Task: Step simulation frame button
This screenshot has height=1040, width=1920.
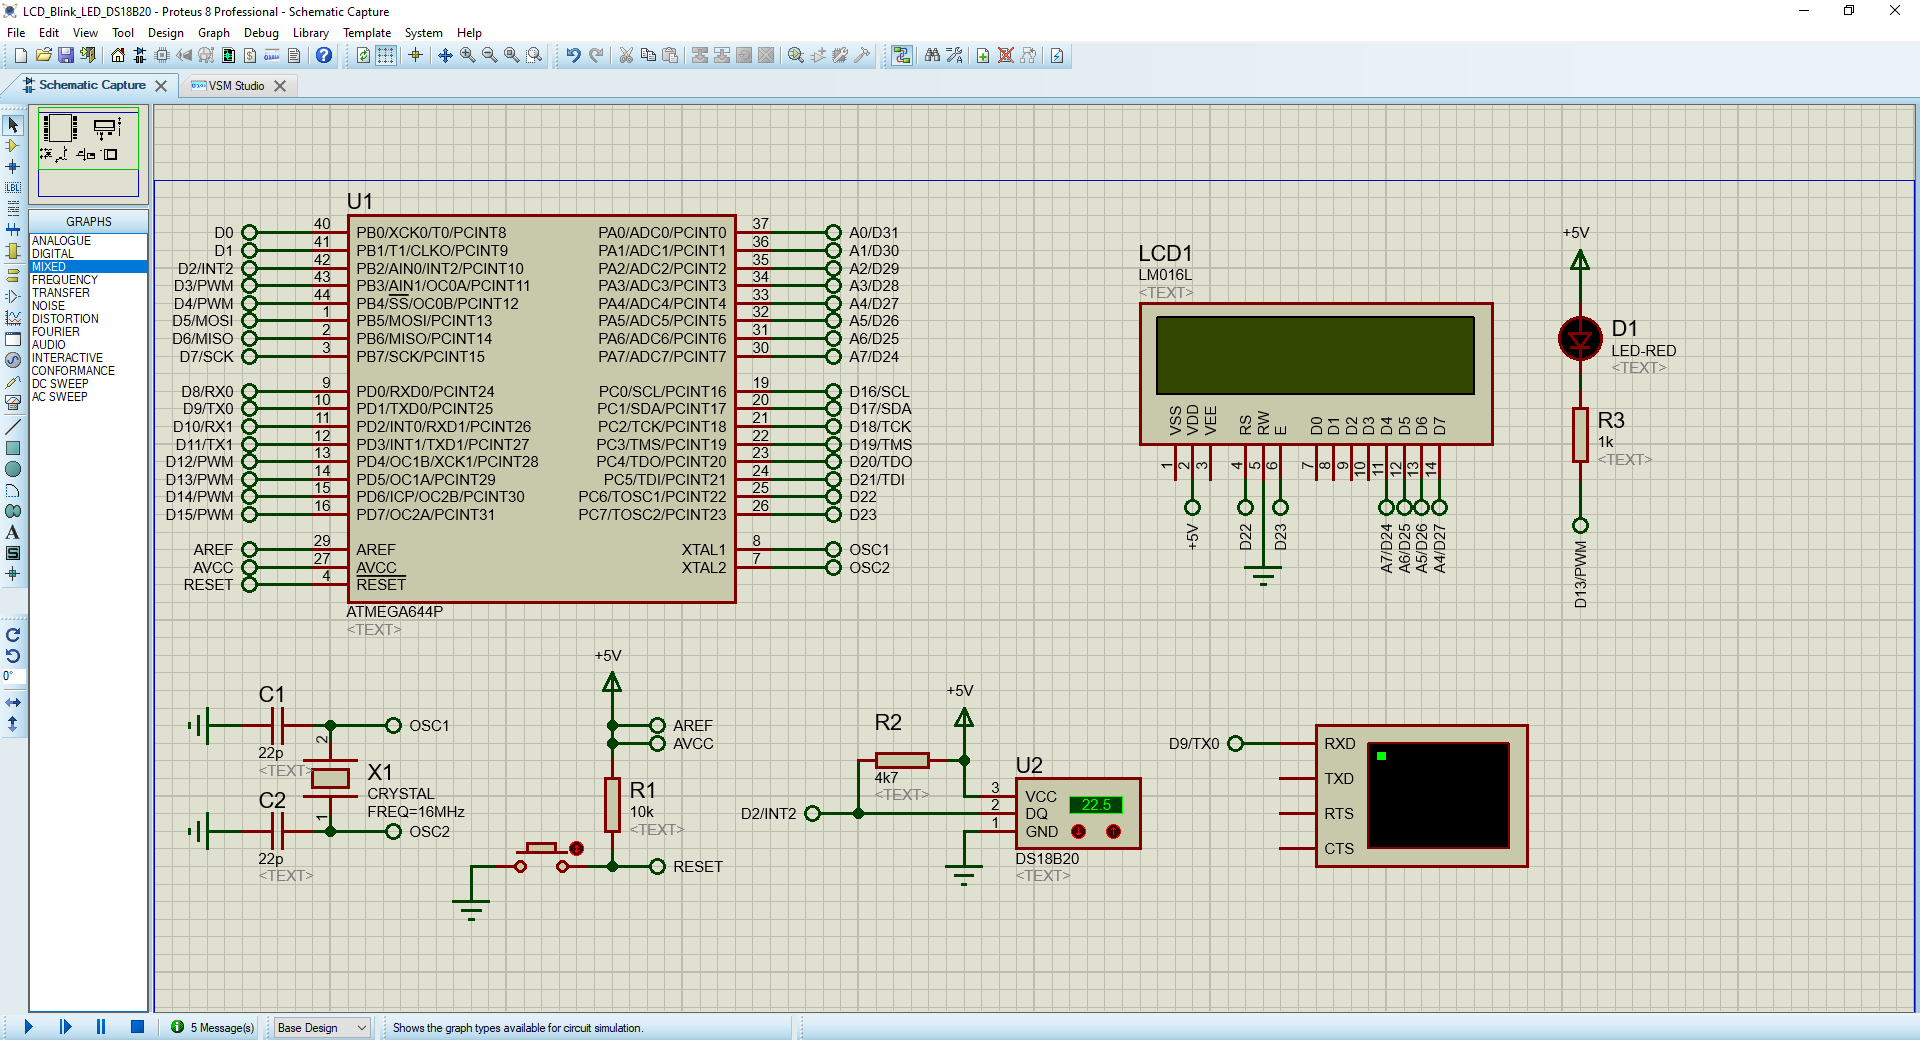Action: tap(66, 1027)
